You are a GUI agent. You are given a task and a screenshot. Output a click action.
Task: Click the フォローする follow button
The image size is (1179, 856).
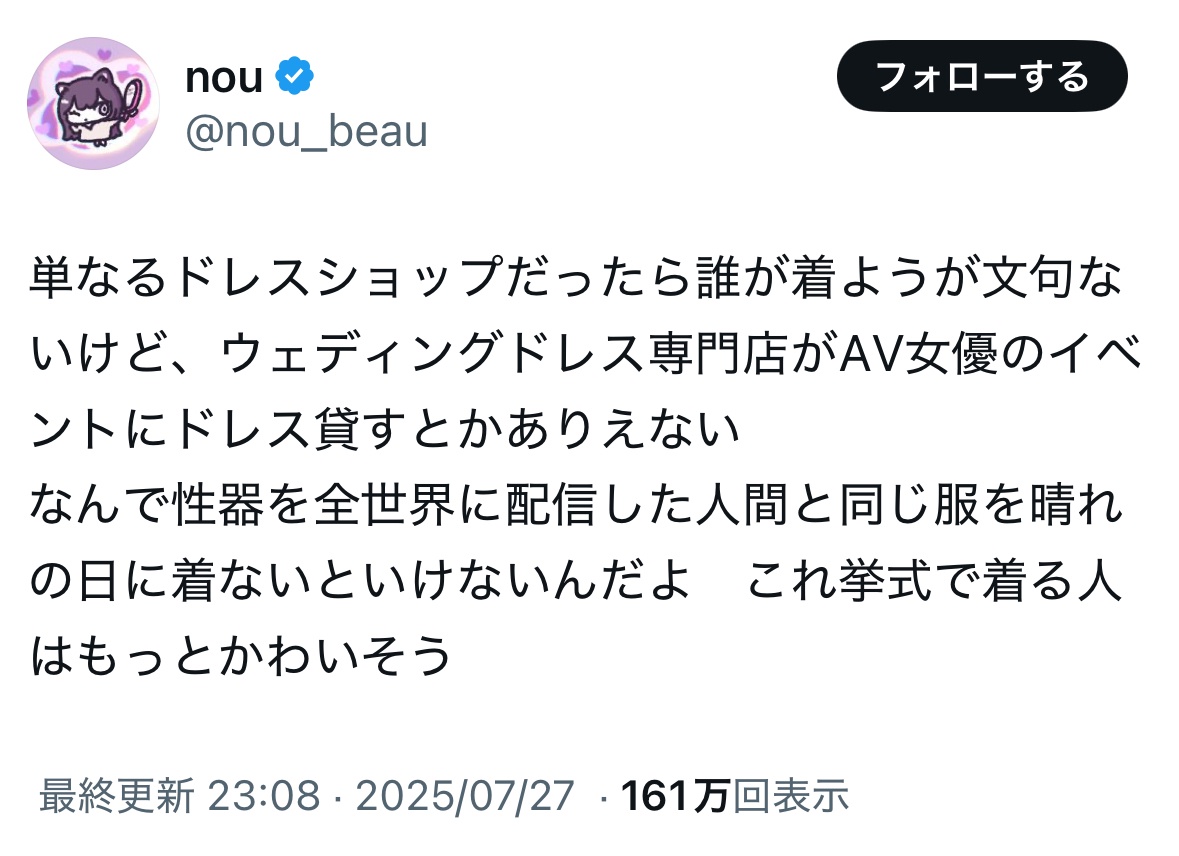[982, 76]
